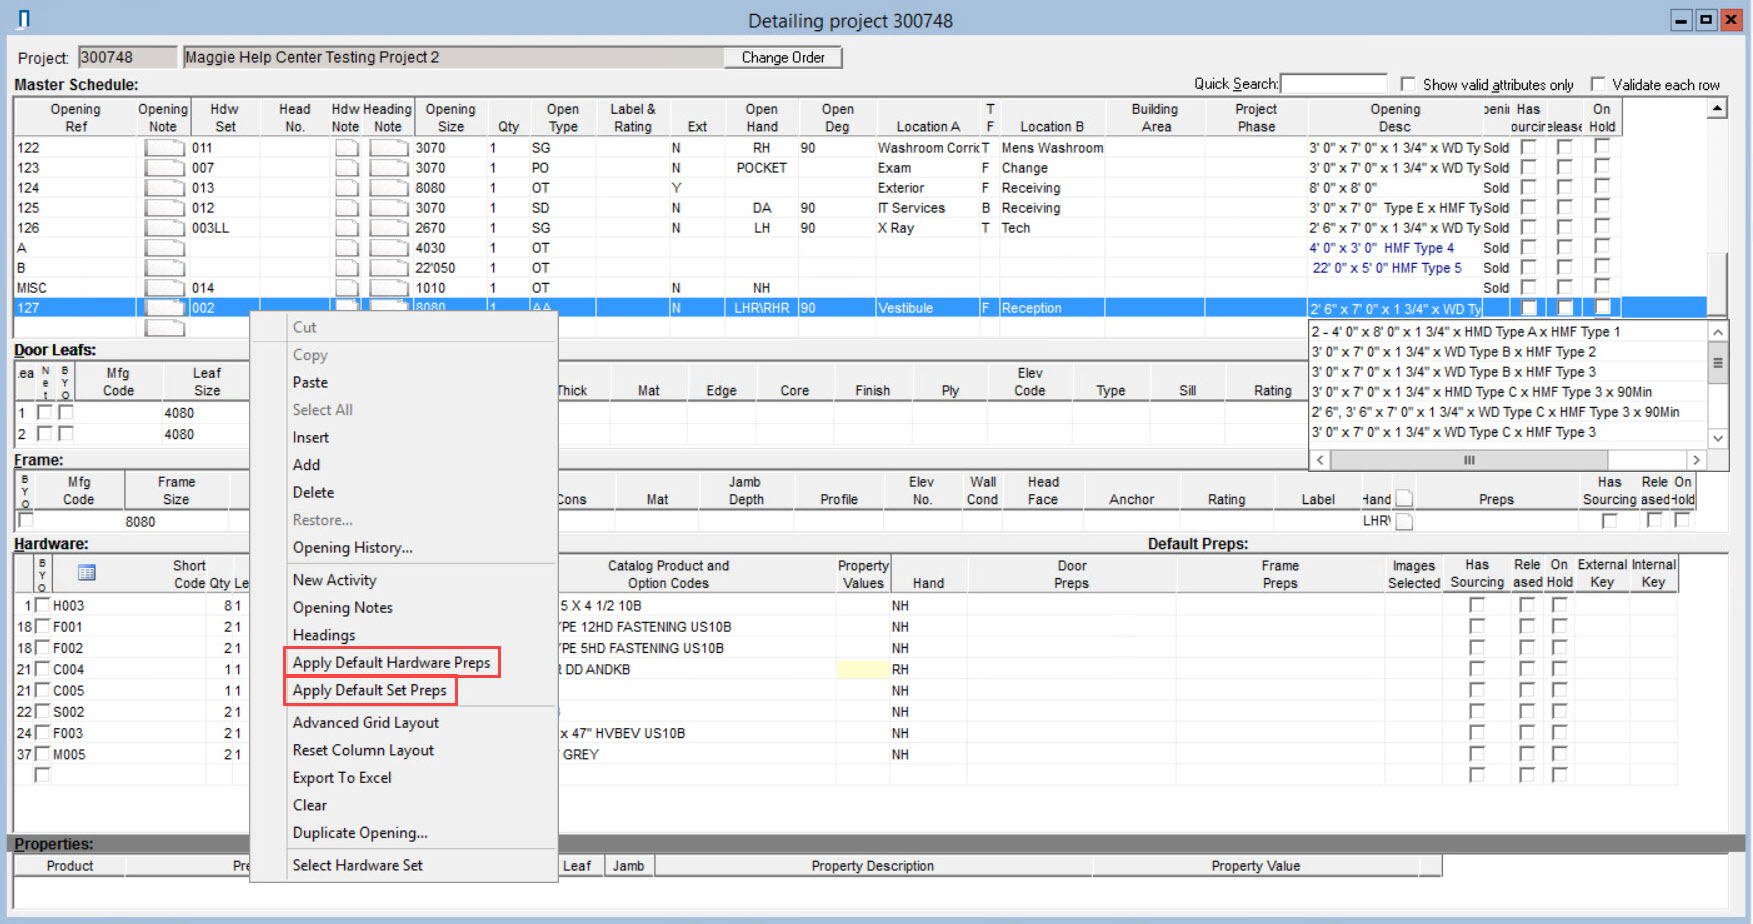Click the Opening Ref column header
The image size is (1753, 924).
pos(76,118)
